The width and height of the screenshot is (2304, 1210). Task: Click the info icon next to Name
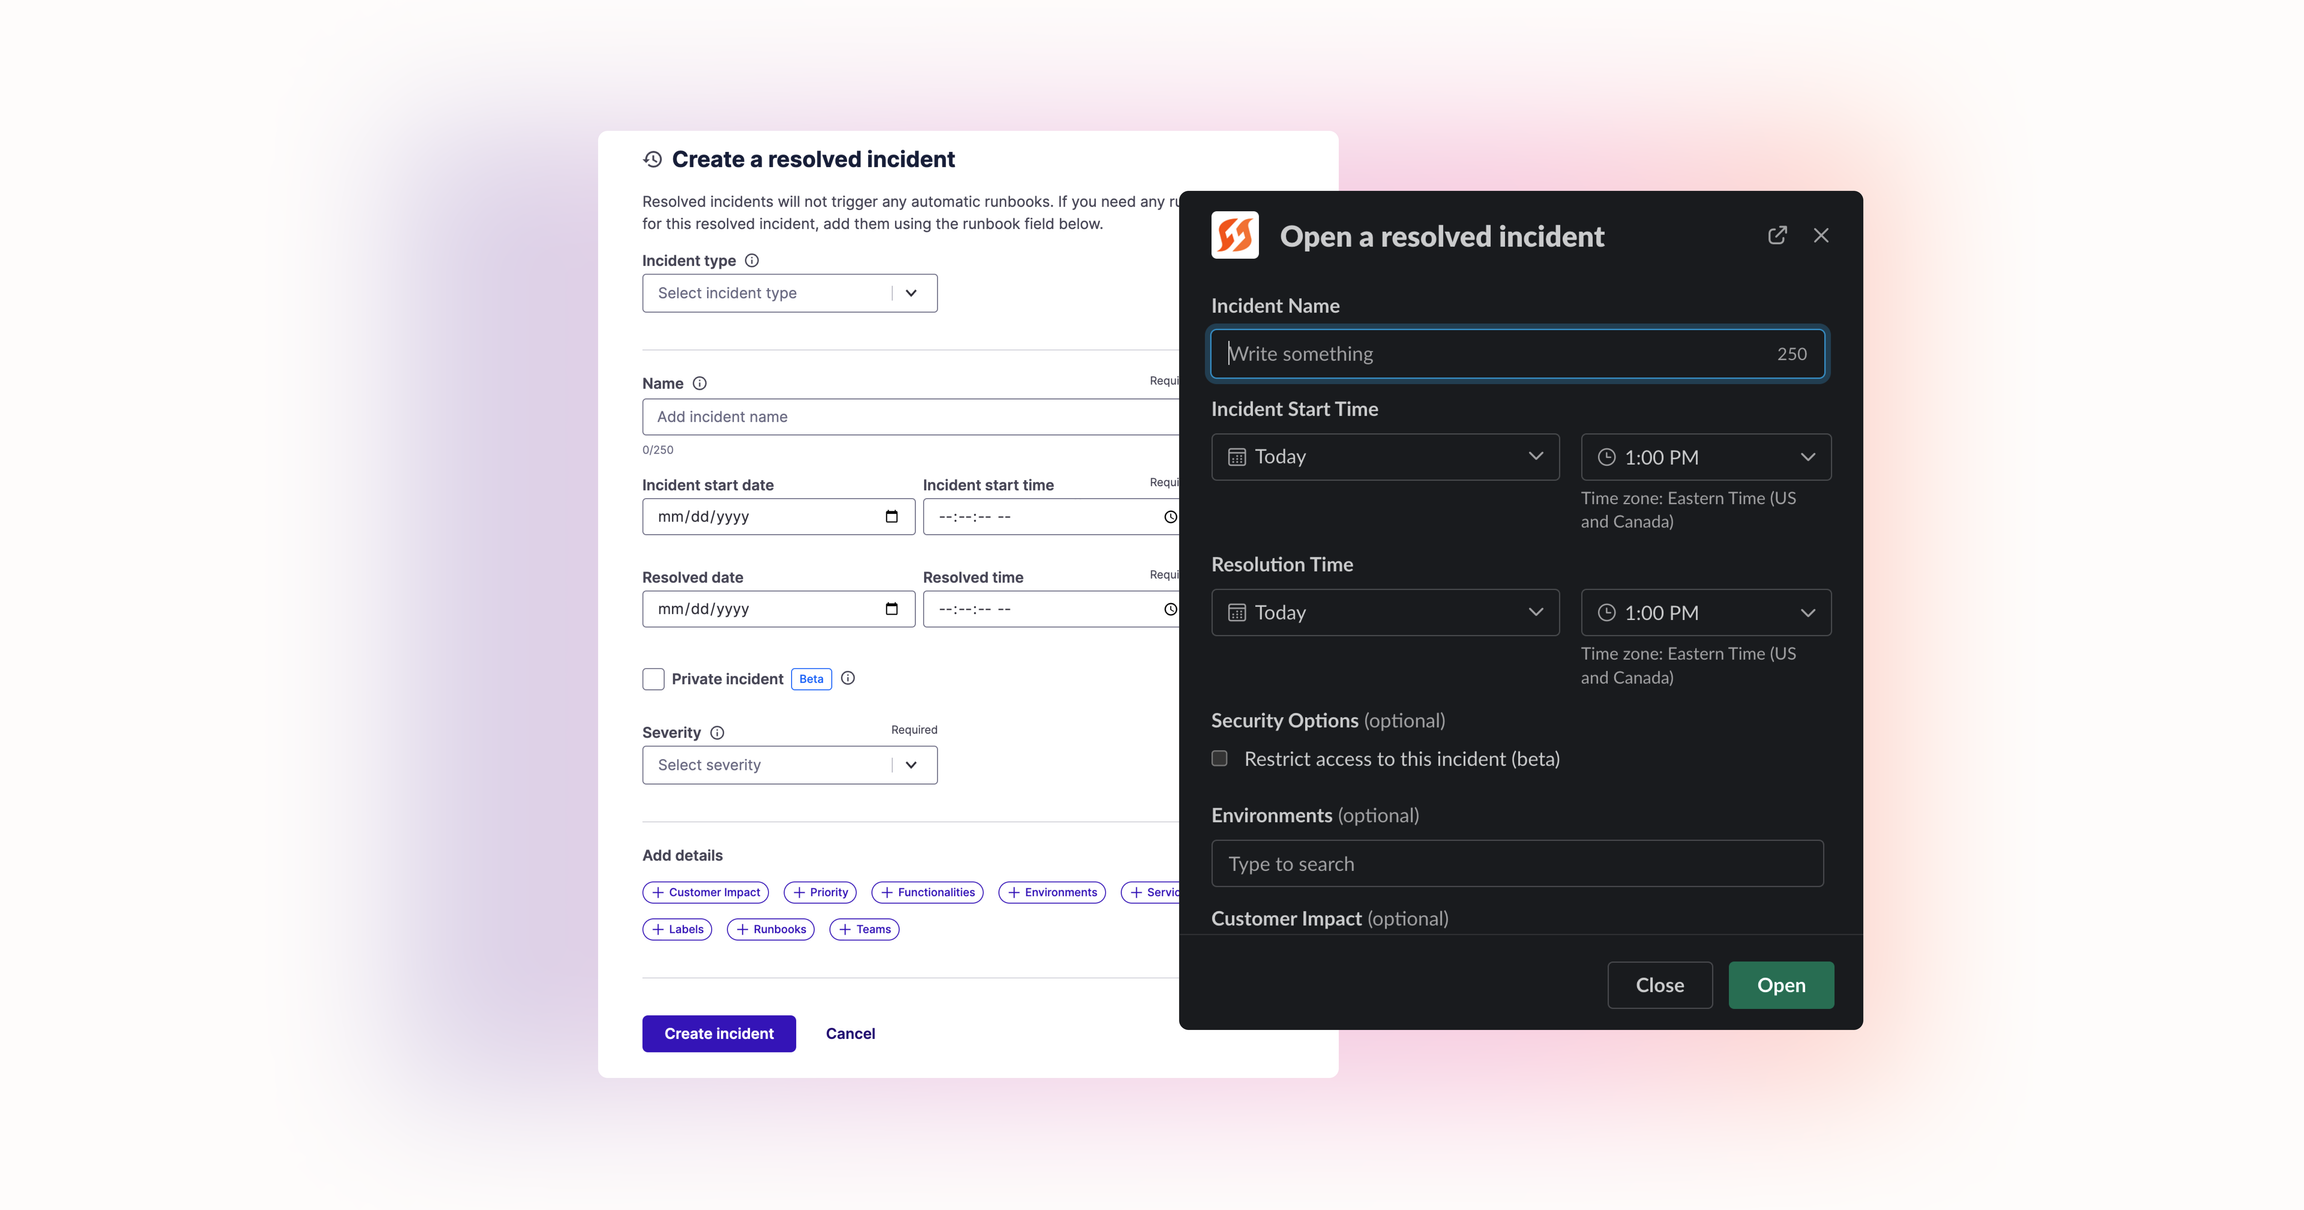coord(700,383)
